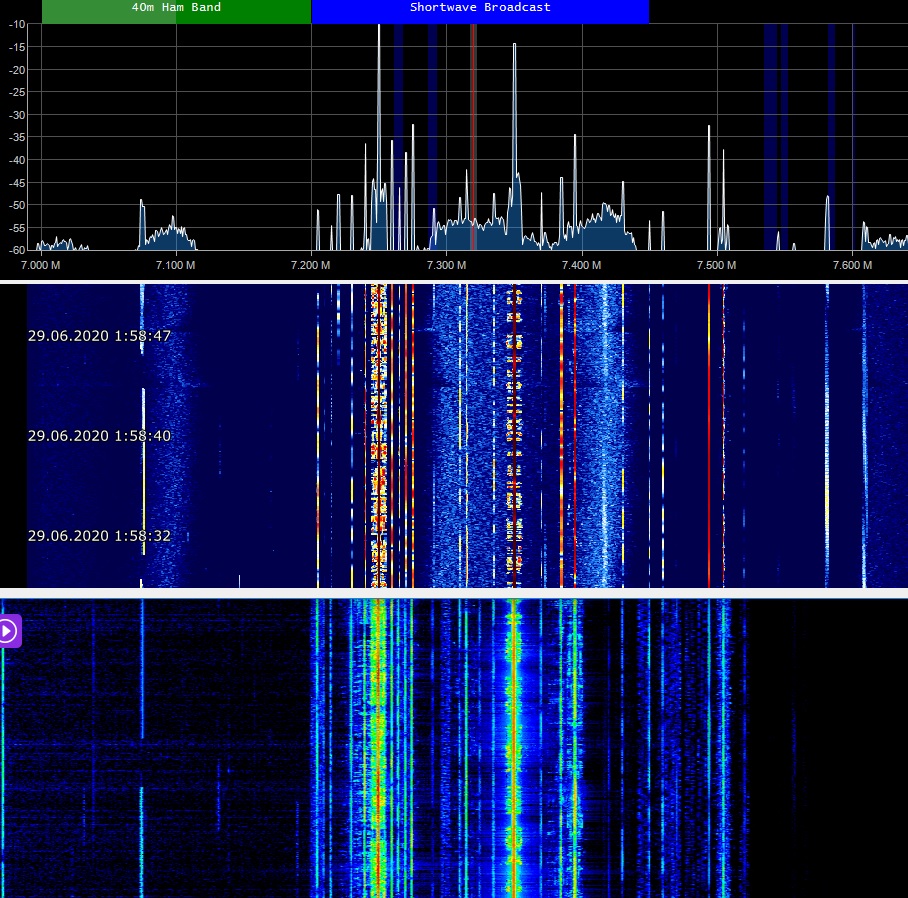Image resolution: width=908 pixels, height=898 pixels.
Task: Click the 7.600 M frequency label
Action: click(852, 265)
